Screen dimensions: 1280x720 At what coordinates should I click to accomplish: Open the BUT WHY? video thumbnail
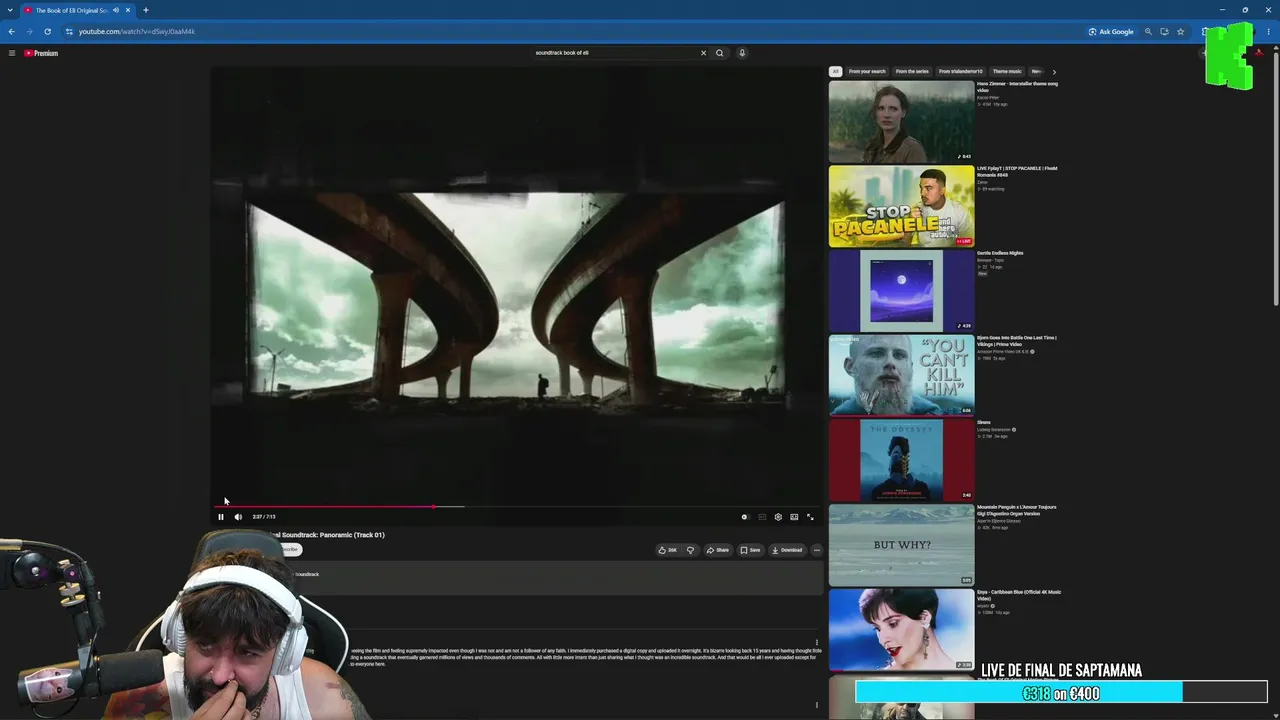coord(901,545)
